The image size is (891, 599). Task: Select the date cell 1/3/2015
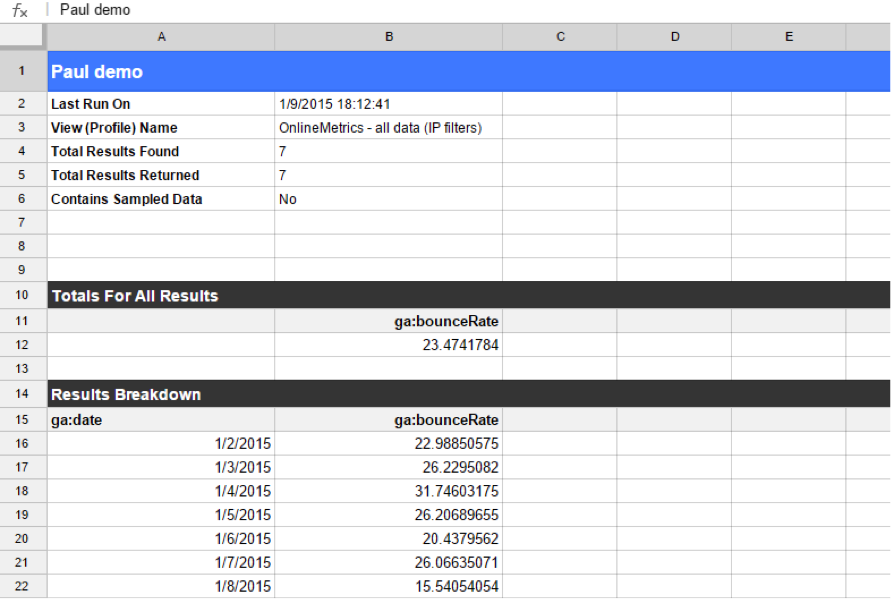tap(161, 467)
